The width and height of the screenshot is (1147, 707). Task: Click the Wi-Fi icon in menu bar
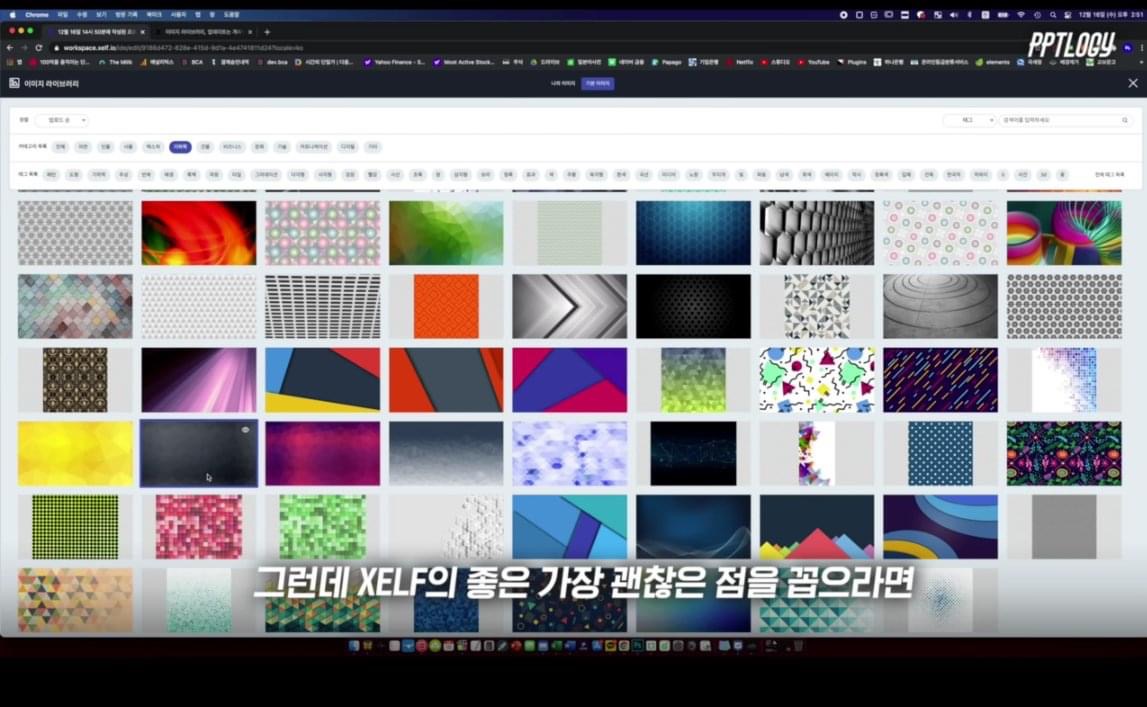pos(1020,15)
